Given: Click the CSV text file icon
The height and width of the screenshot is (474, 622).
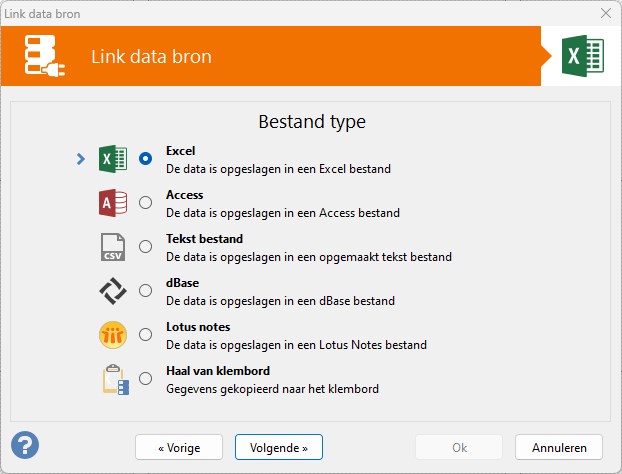Looking at the screenshot, I should click(x=113, y=247).
